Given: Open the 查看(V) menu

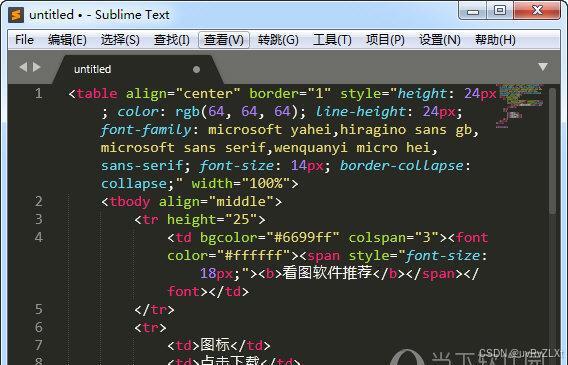Looking at the screenshot, I should 224,39.
